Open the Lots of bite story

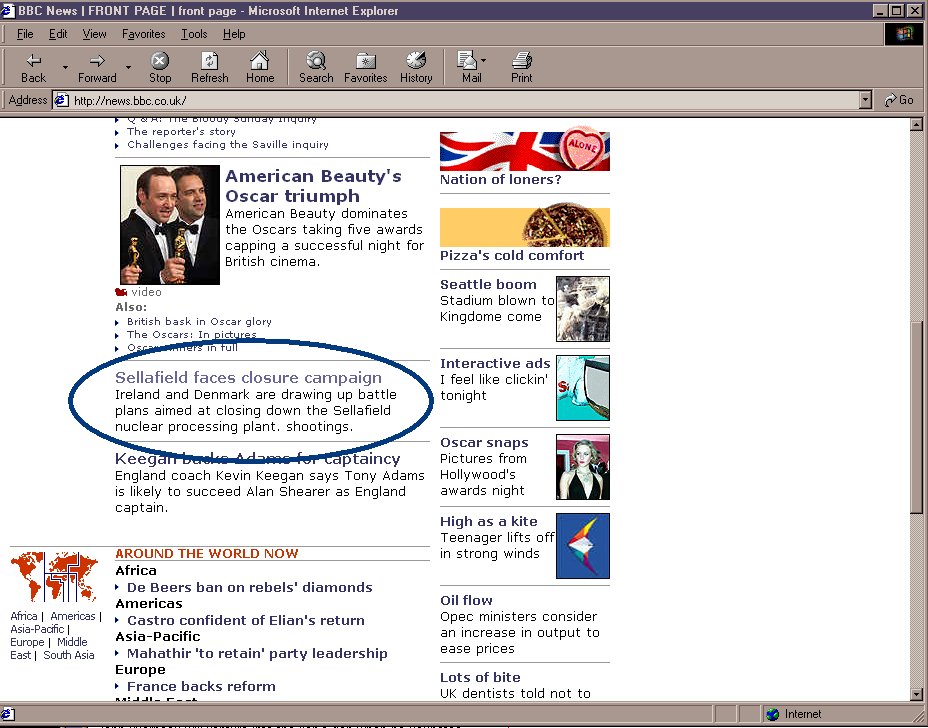click(x=480, y=677)
